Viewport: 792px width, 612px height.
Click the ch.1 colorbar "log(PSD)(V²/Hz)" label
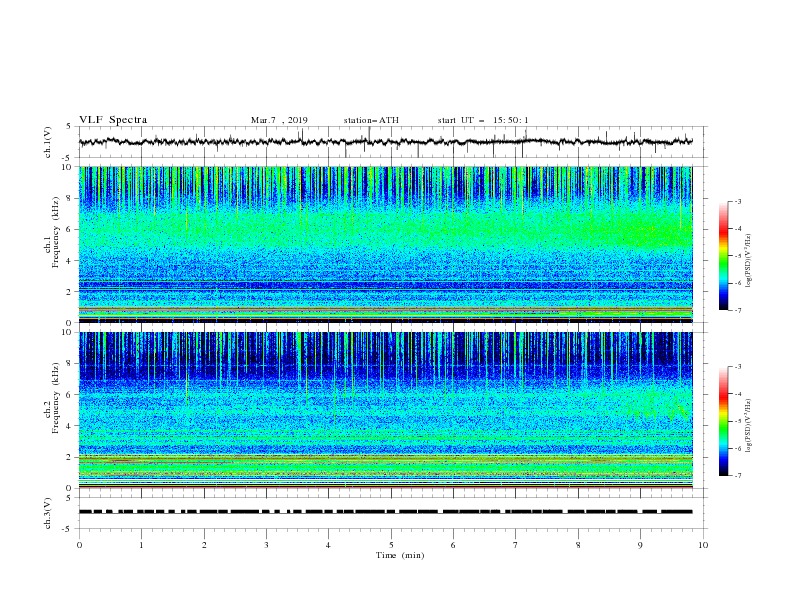click(x=749, y=261)
